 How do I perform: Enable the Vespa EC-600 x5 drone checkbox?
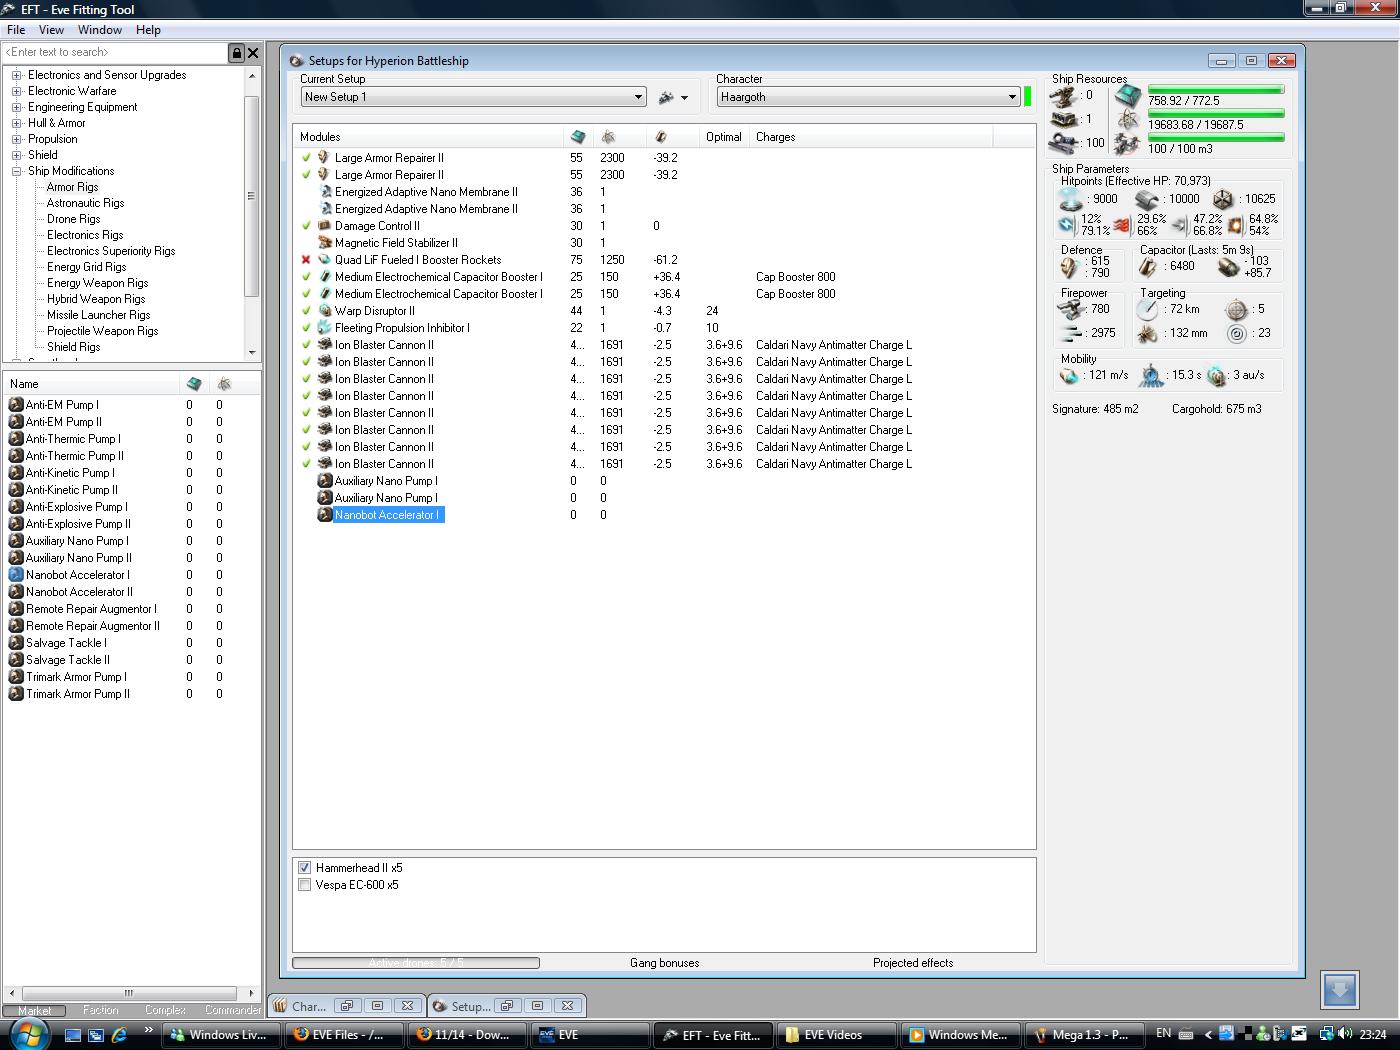(305, 885)
